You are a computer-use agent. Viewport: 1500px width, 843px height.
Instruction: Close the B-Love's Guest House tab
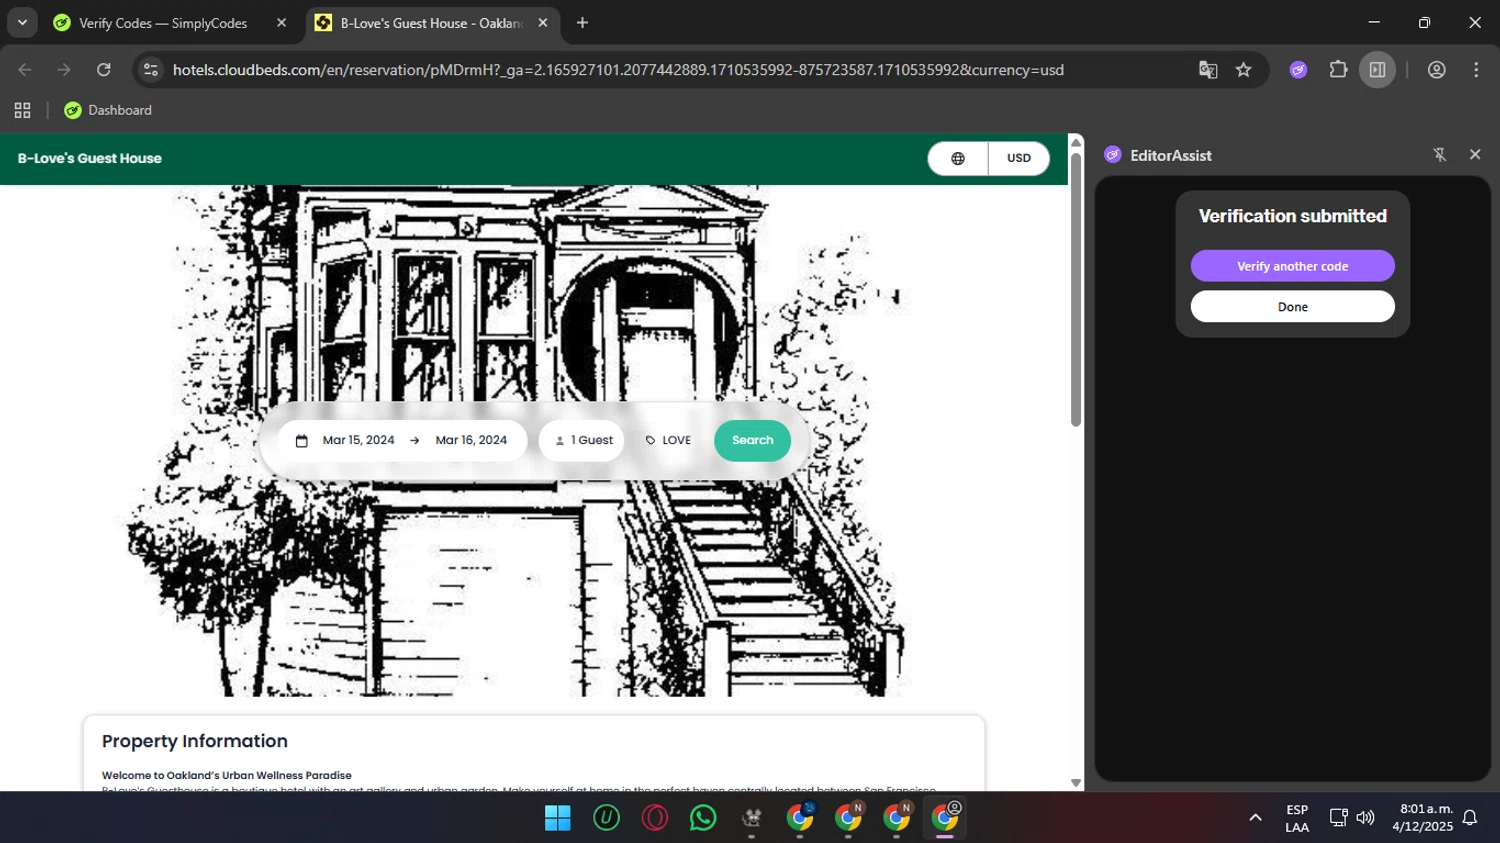(x=543, y=23)
